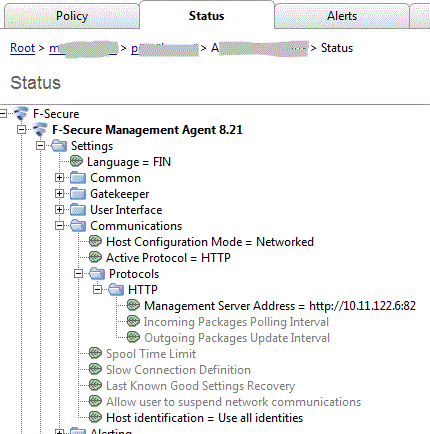Collapse the Communications folder
Image resolution: width=430 pixels, height=434 pixels.
click(x=59, y=225)
